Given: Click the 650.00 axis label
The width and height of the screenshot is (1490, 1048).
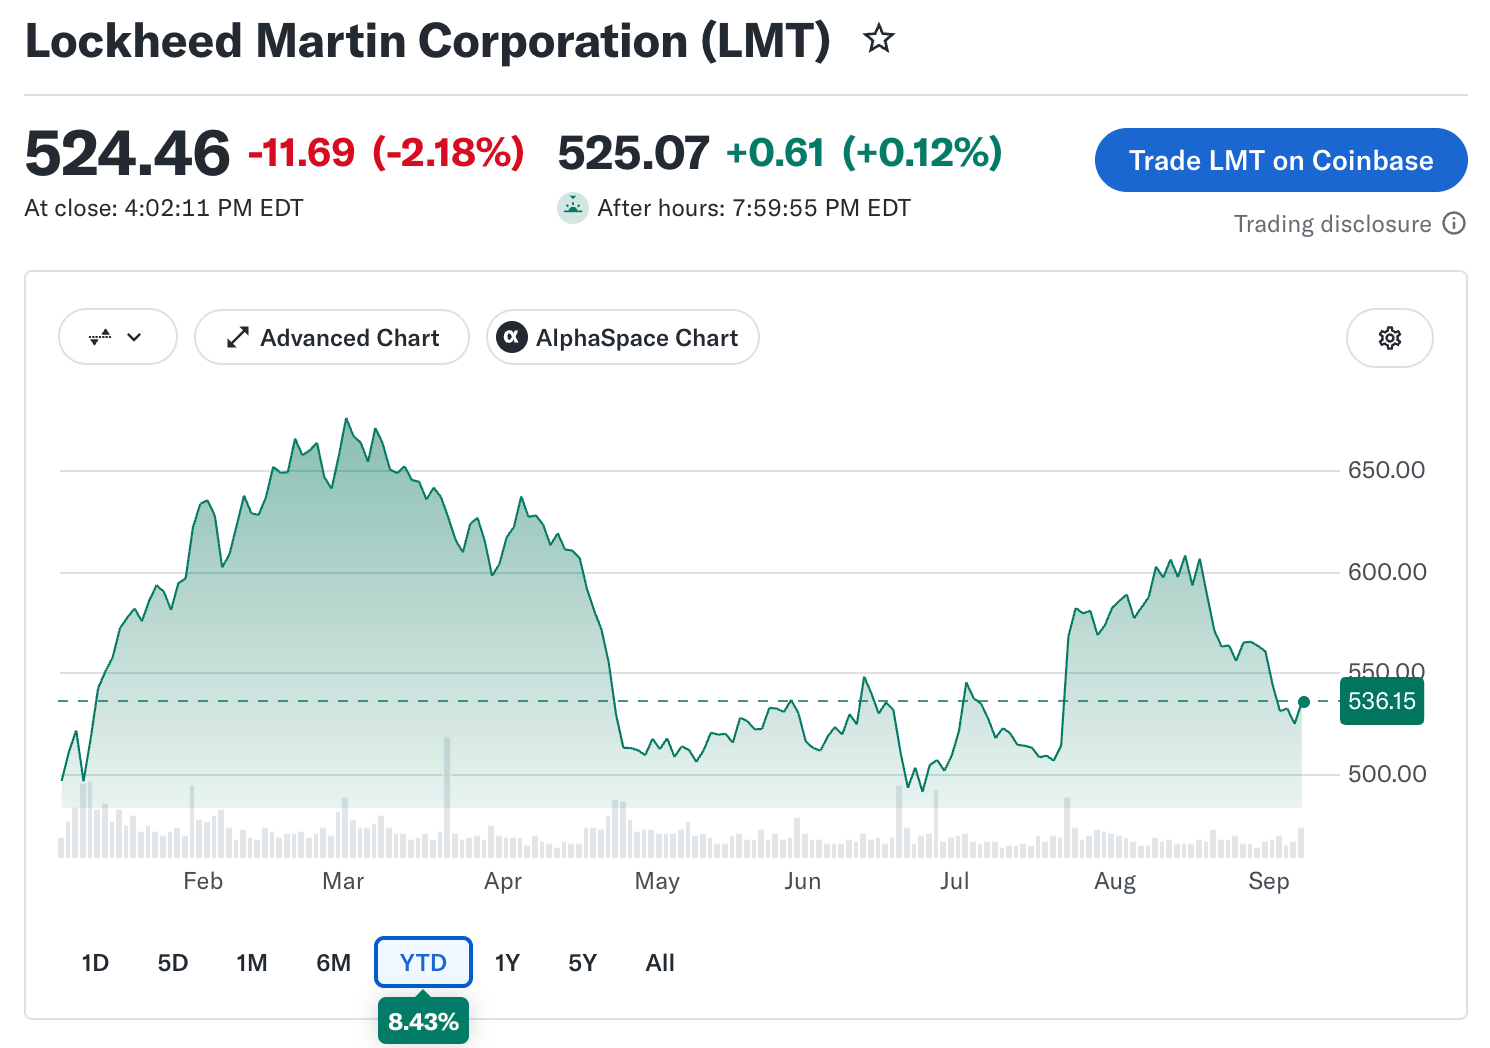Looking at the screenshot, I should (1386, 470).
